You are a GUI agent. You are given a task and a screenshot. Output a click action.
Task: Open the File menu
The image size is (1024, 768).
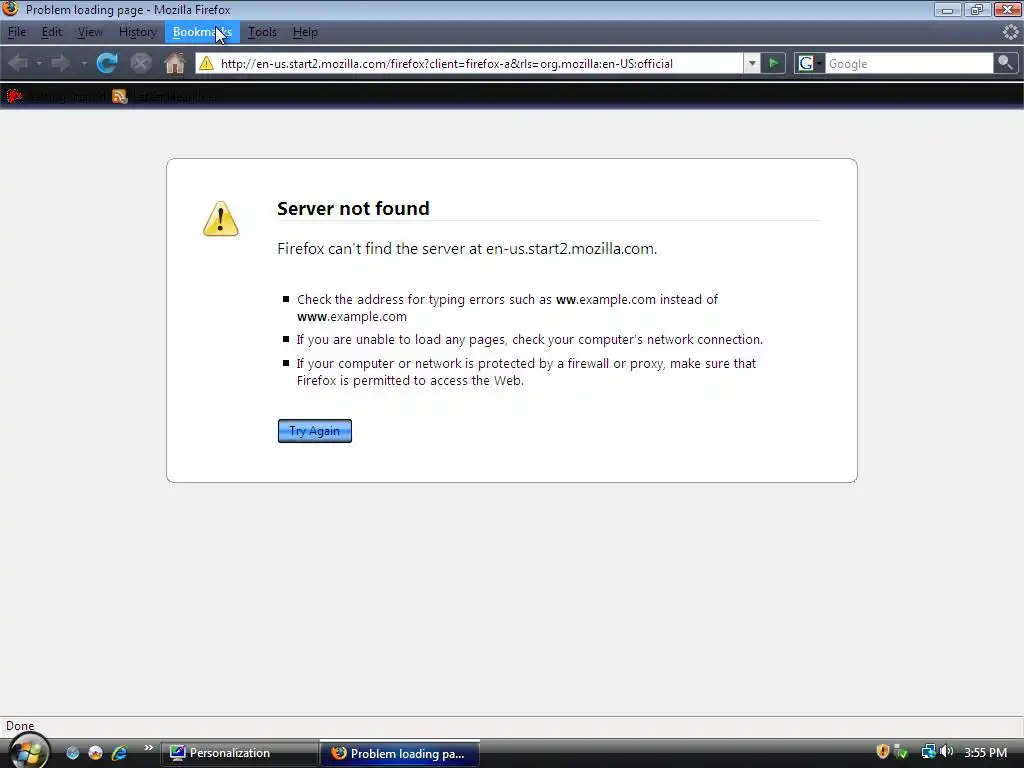(16, 32)
